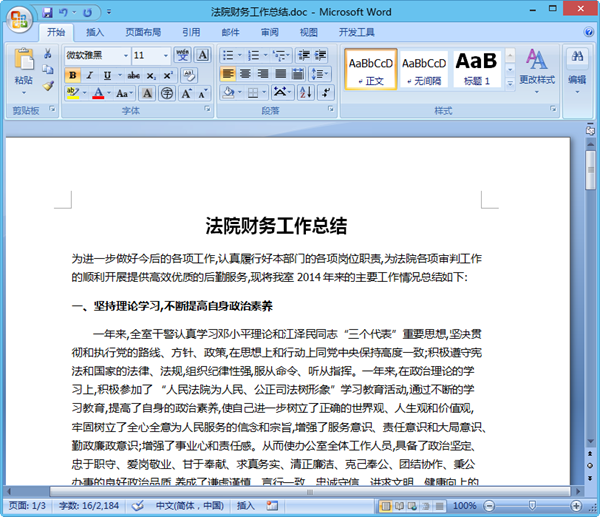Sort the selected text
600x517 pixels.
click(x=306, y=92)
